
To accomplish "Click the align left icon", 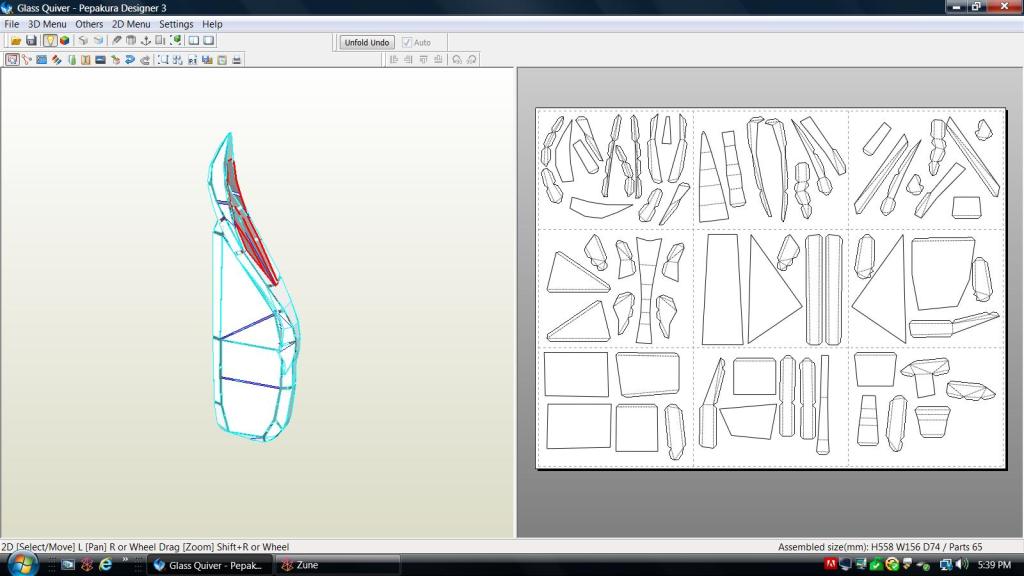I will point(393,59).
